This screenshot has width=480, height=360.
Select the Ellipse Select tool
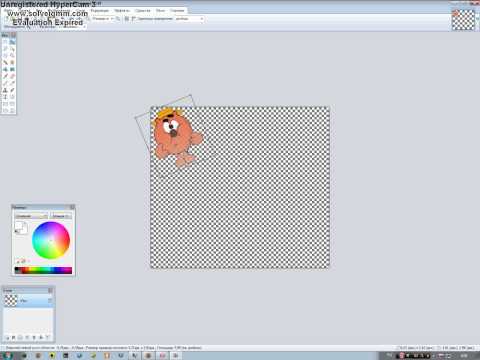click(x=5, y=56)
